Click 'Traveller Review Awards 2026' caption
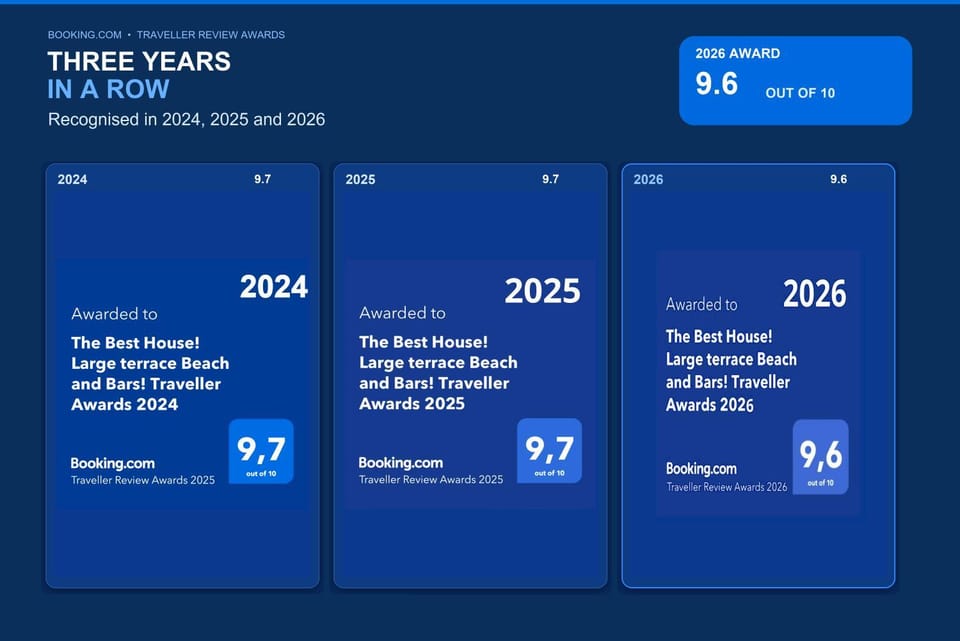 click(727, 487)
